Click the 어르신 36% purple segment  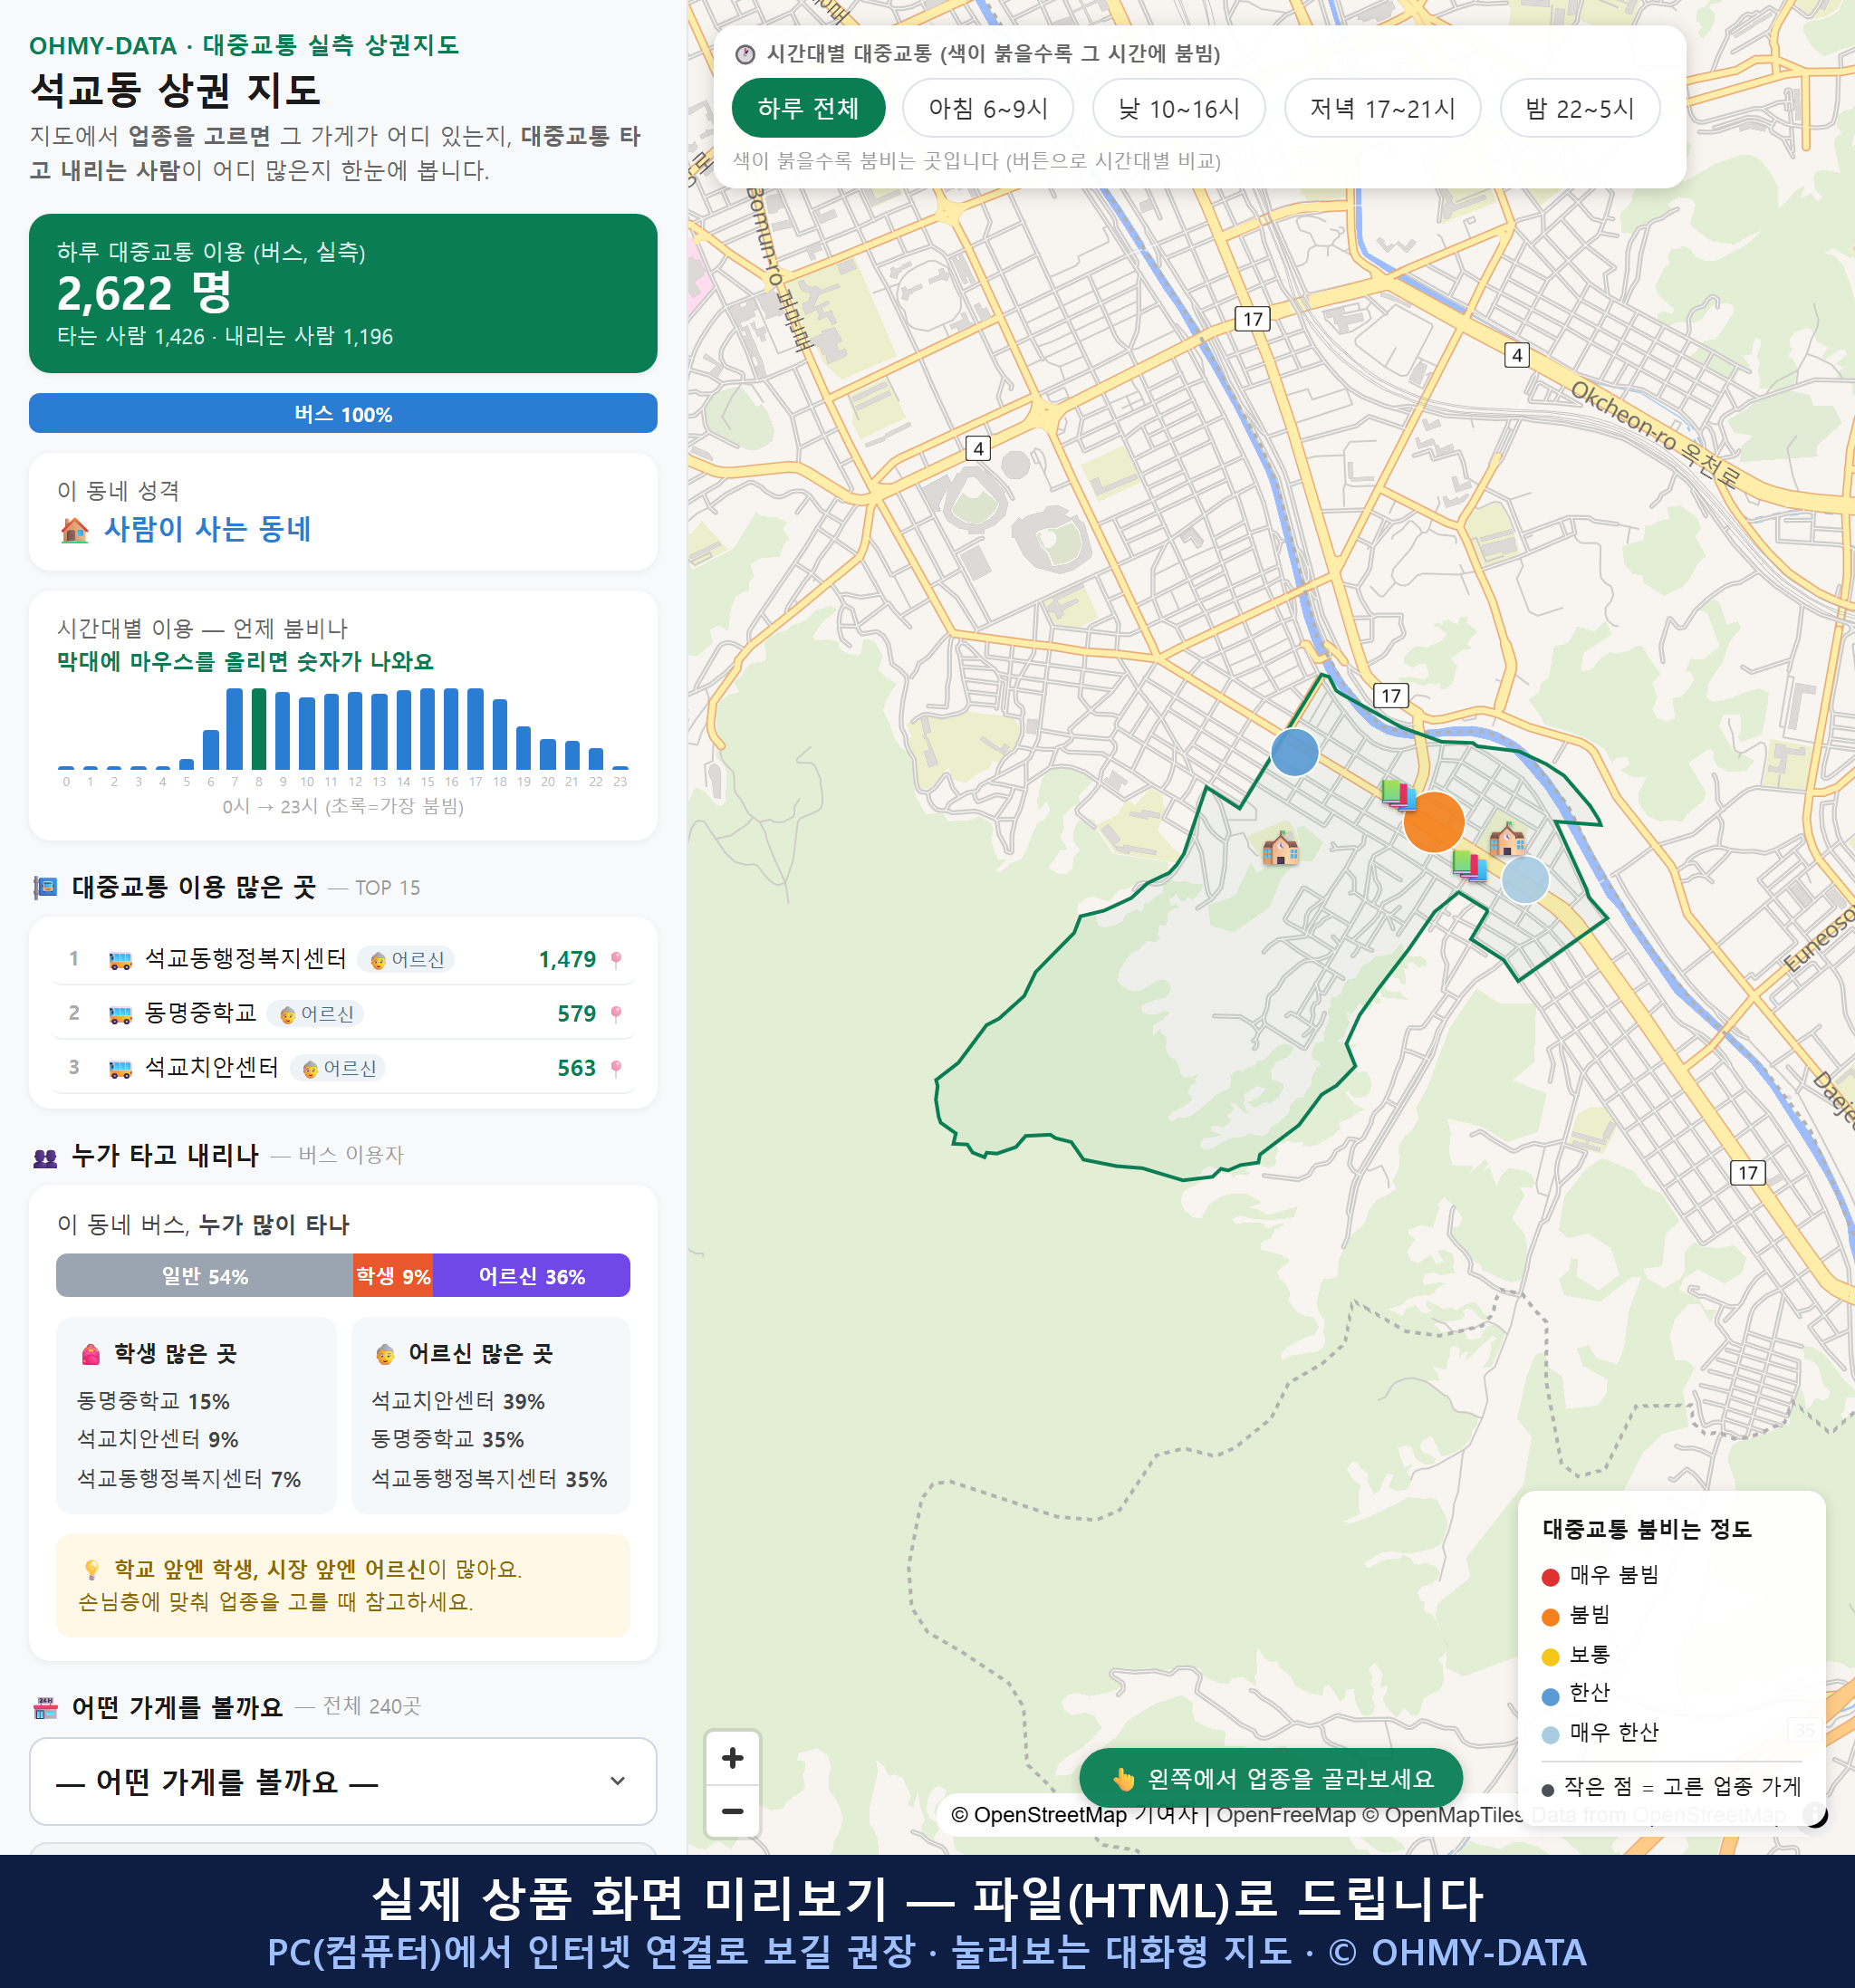(531, 1275)
